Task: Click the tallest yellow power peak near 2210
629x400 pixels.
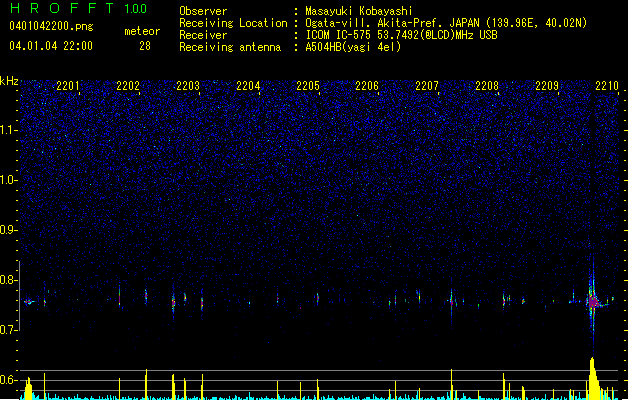Action: pos(592,378)
